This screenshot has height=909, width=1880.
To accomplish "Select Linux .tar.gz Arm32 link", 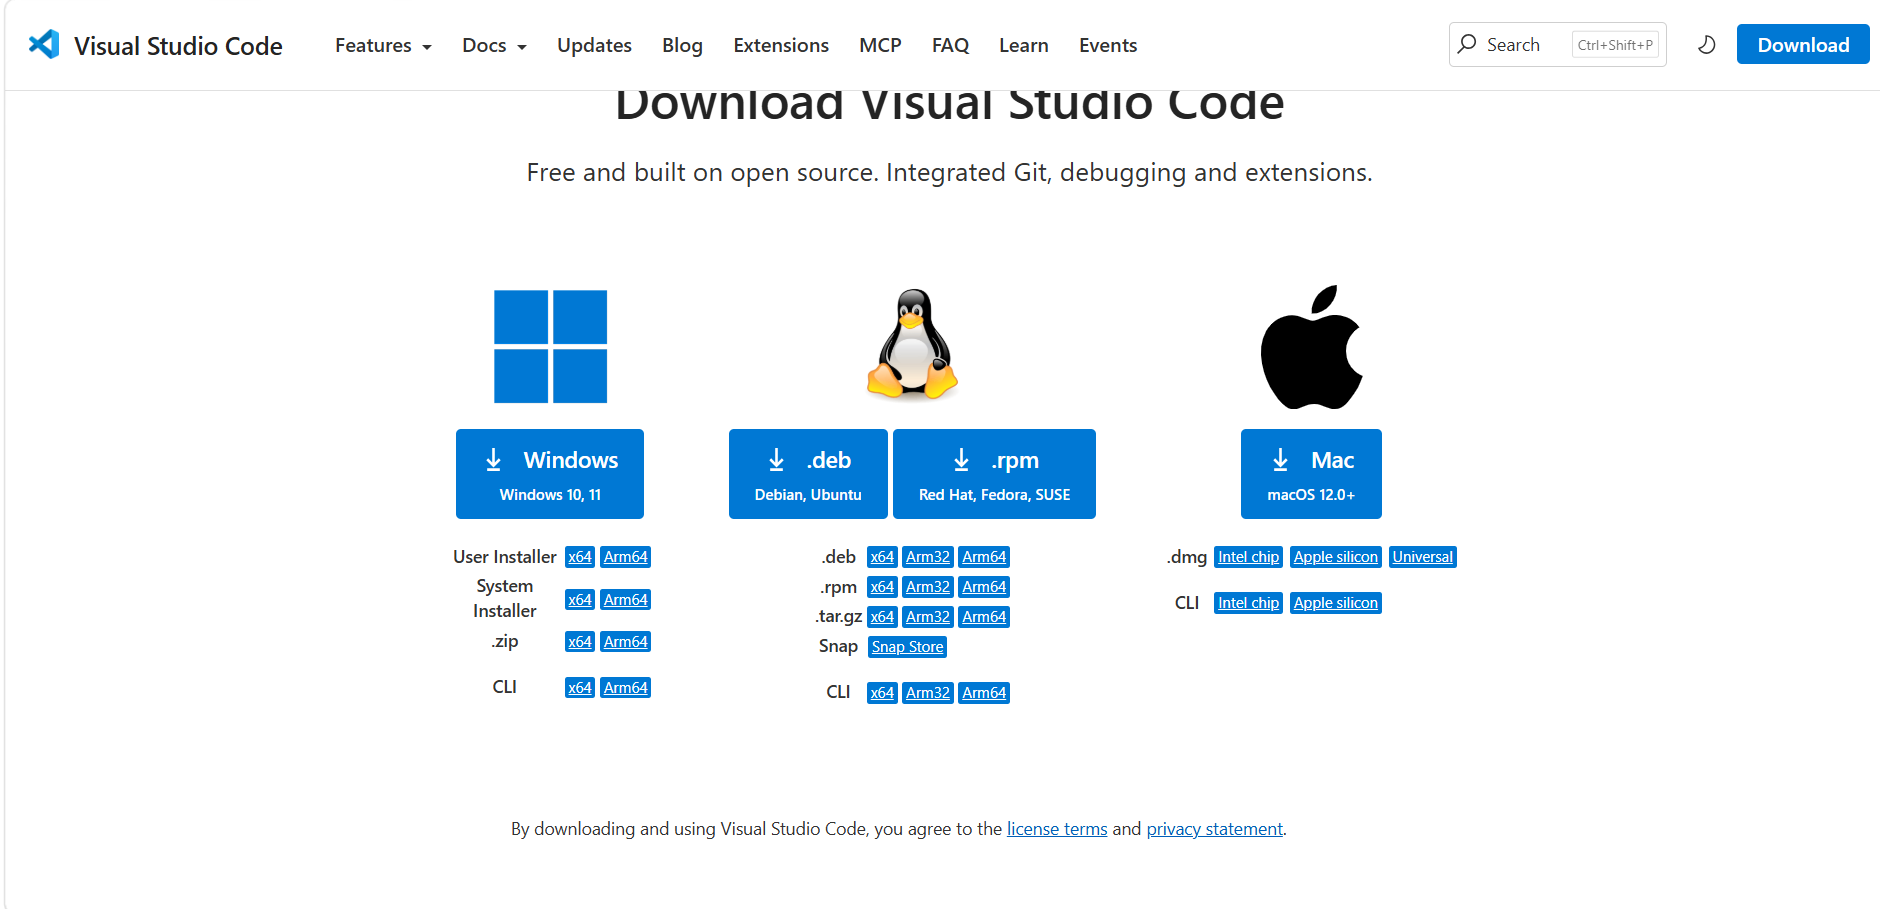I will click(x=928, y=617).
